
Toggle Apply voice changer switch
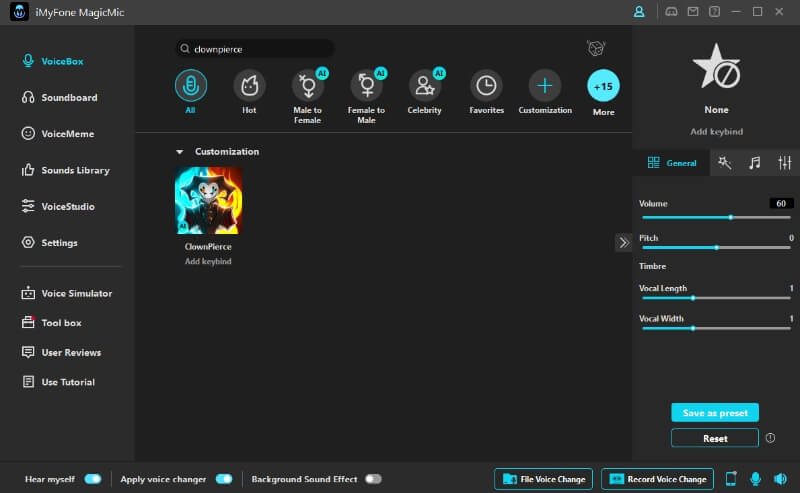click(224, 479)
